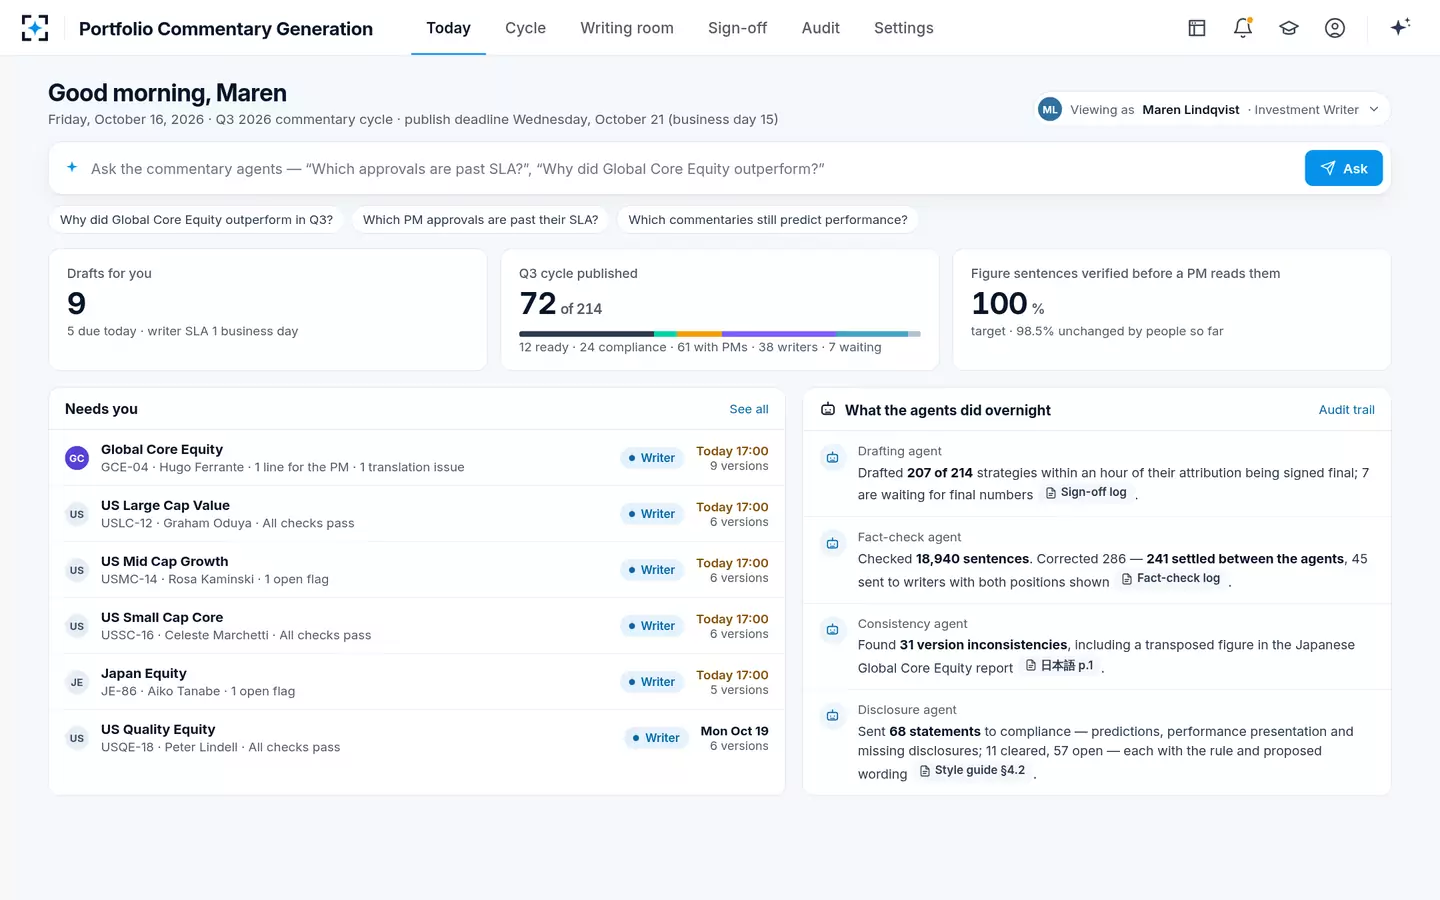The image size is (1440, 900).
Task: Click the robot icon beside What the agents did overnight
Action: pos(828,410)
